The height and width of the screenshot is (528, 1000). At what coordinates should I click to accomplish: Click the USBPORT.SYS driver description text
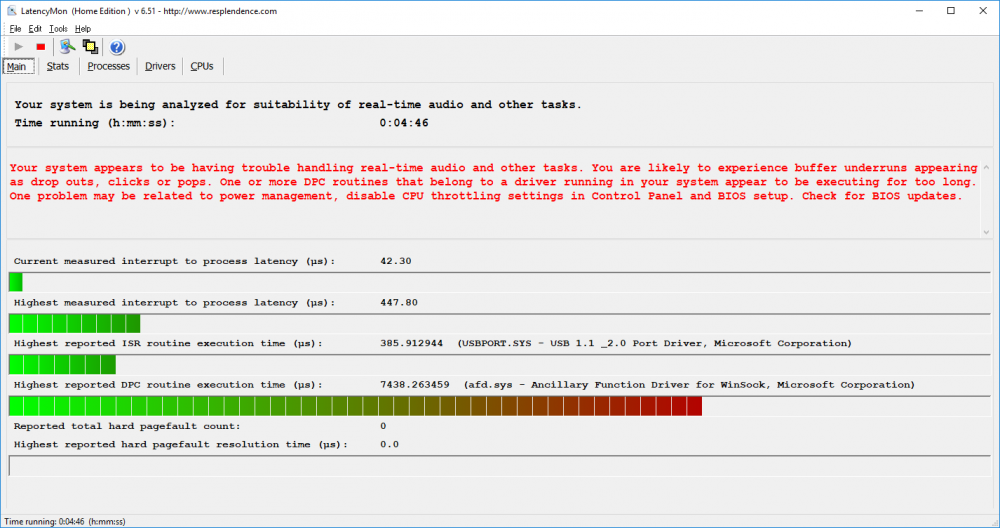point(654,343)
